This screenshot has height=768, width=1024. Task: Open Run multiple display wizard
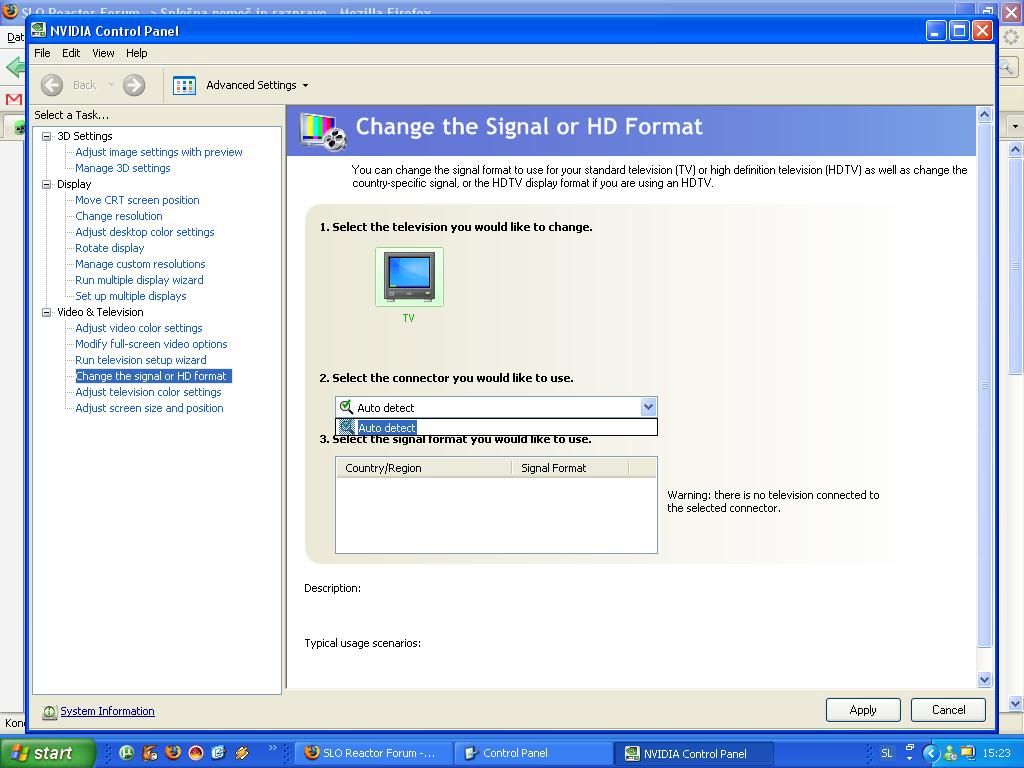click(x=139, y=280)
